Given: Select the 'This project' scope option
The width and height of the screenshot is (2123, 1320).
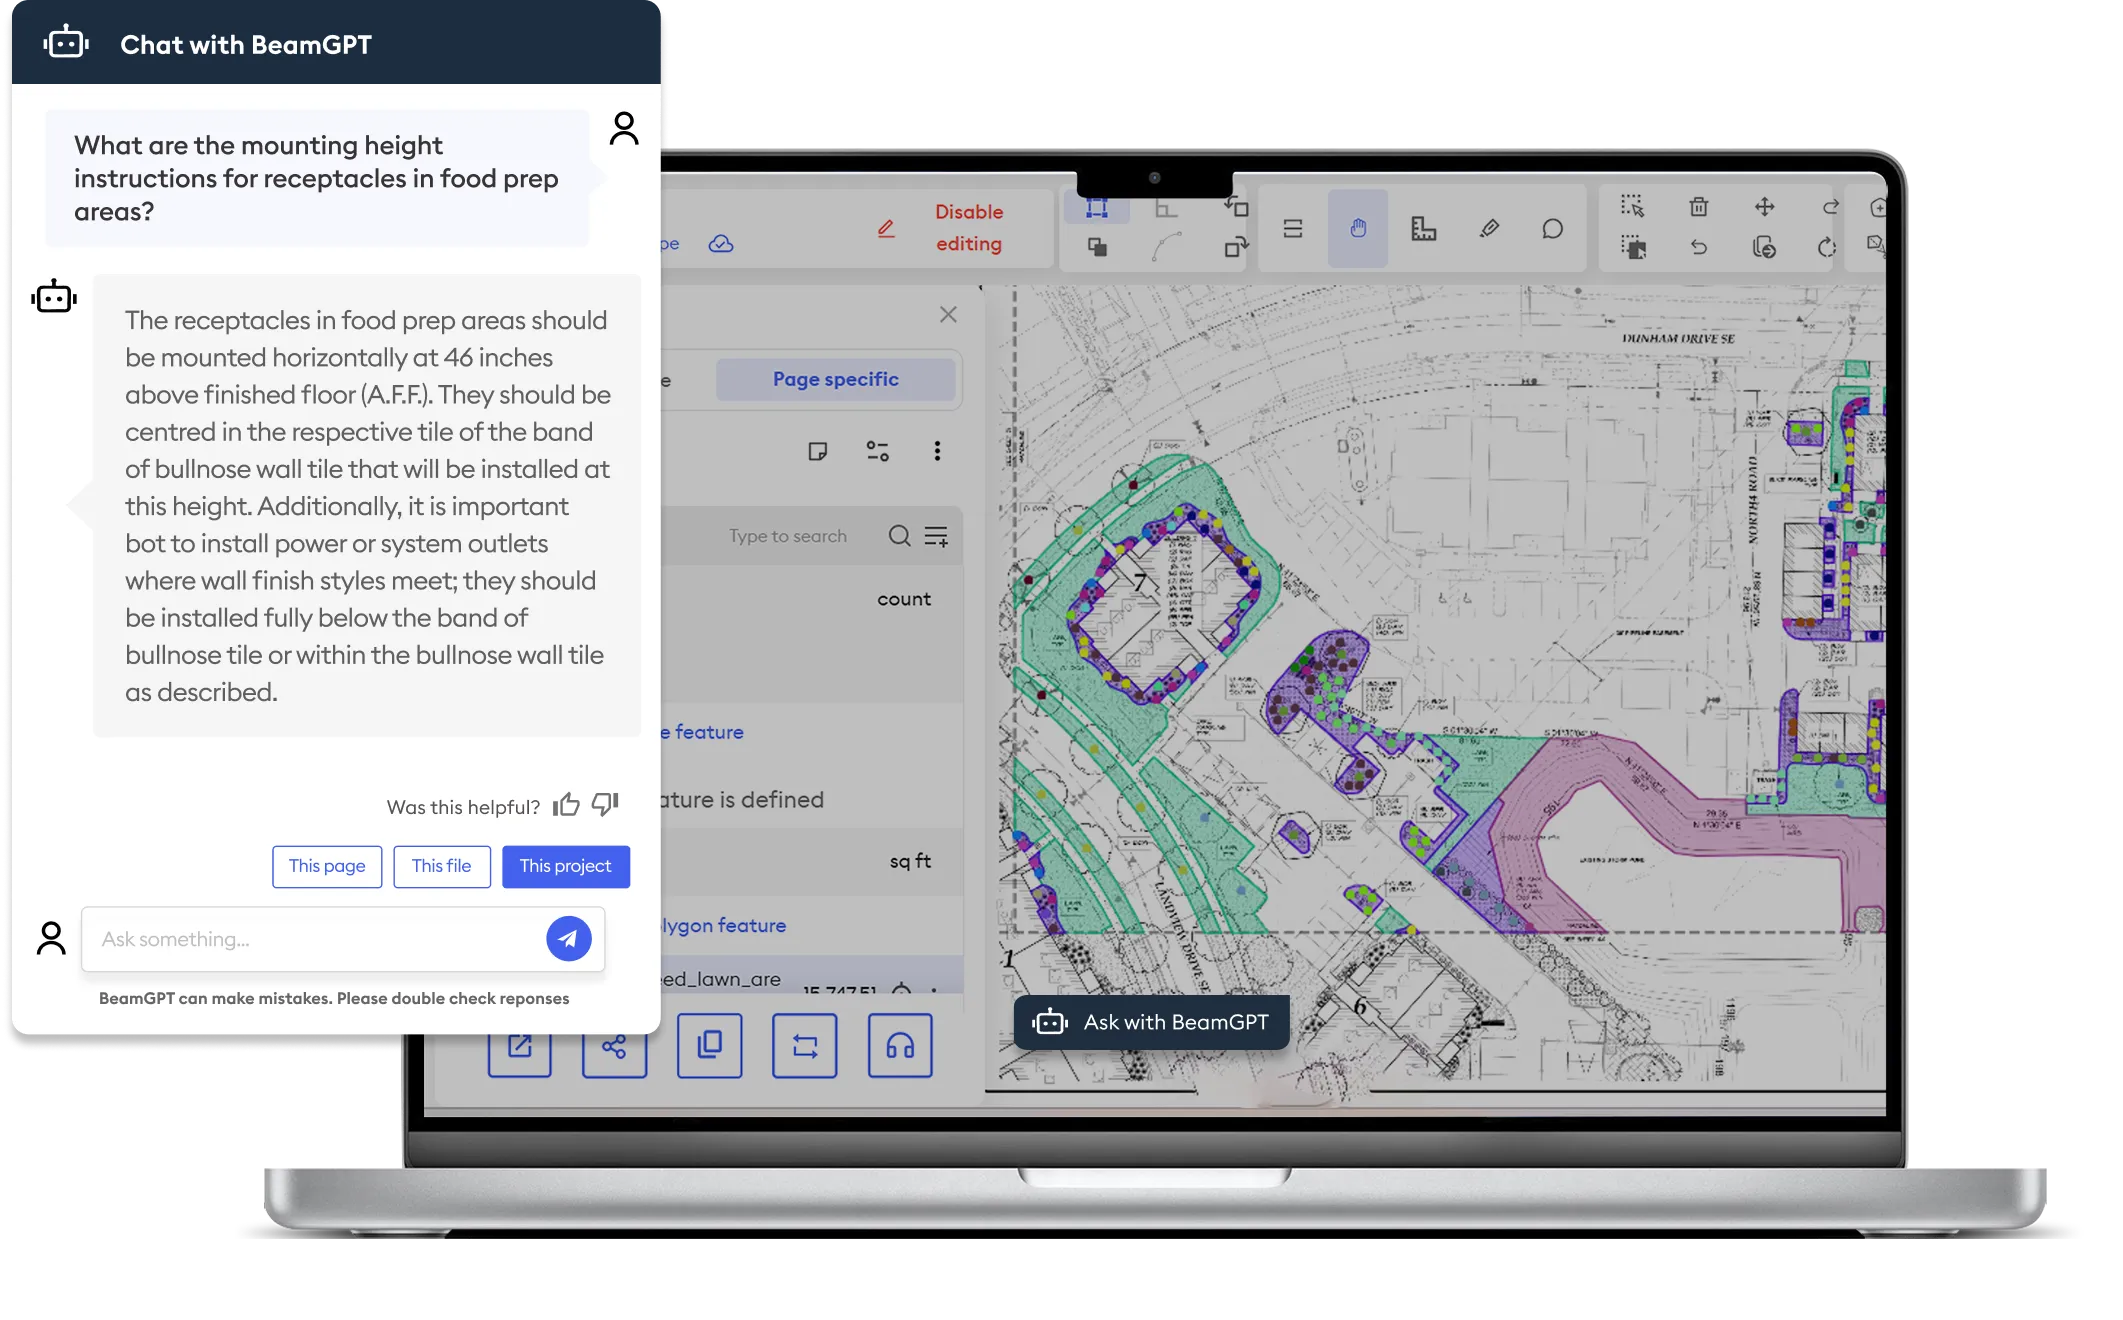Looking at the screenshot, I should 565,866.
